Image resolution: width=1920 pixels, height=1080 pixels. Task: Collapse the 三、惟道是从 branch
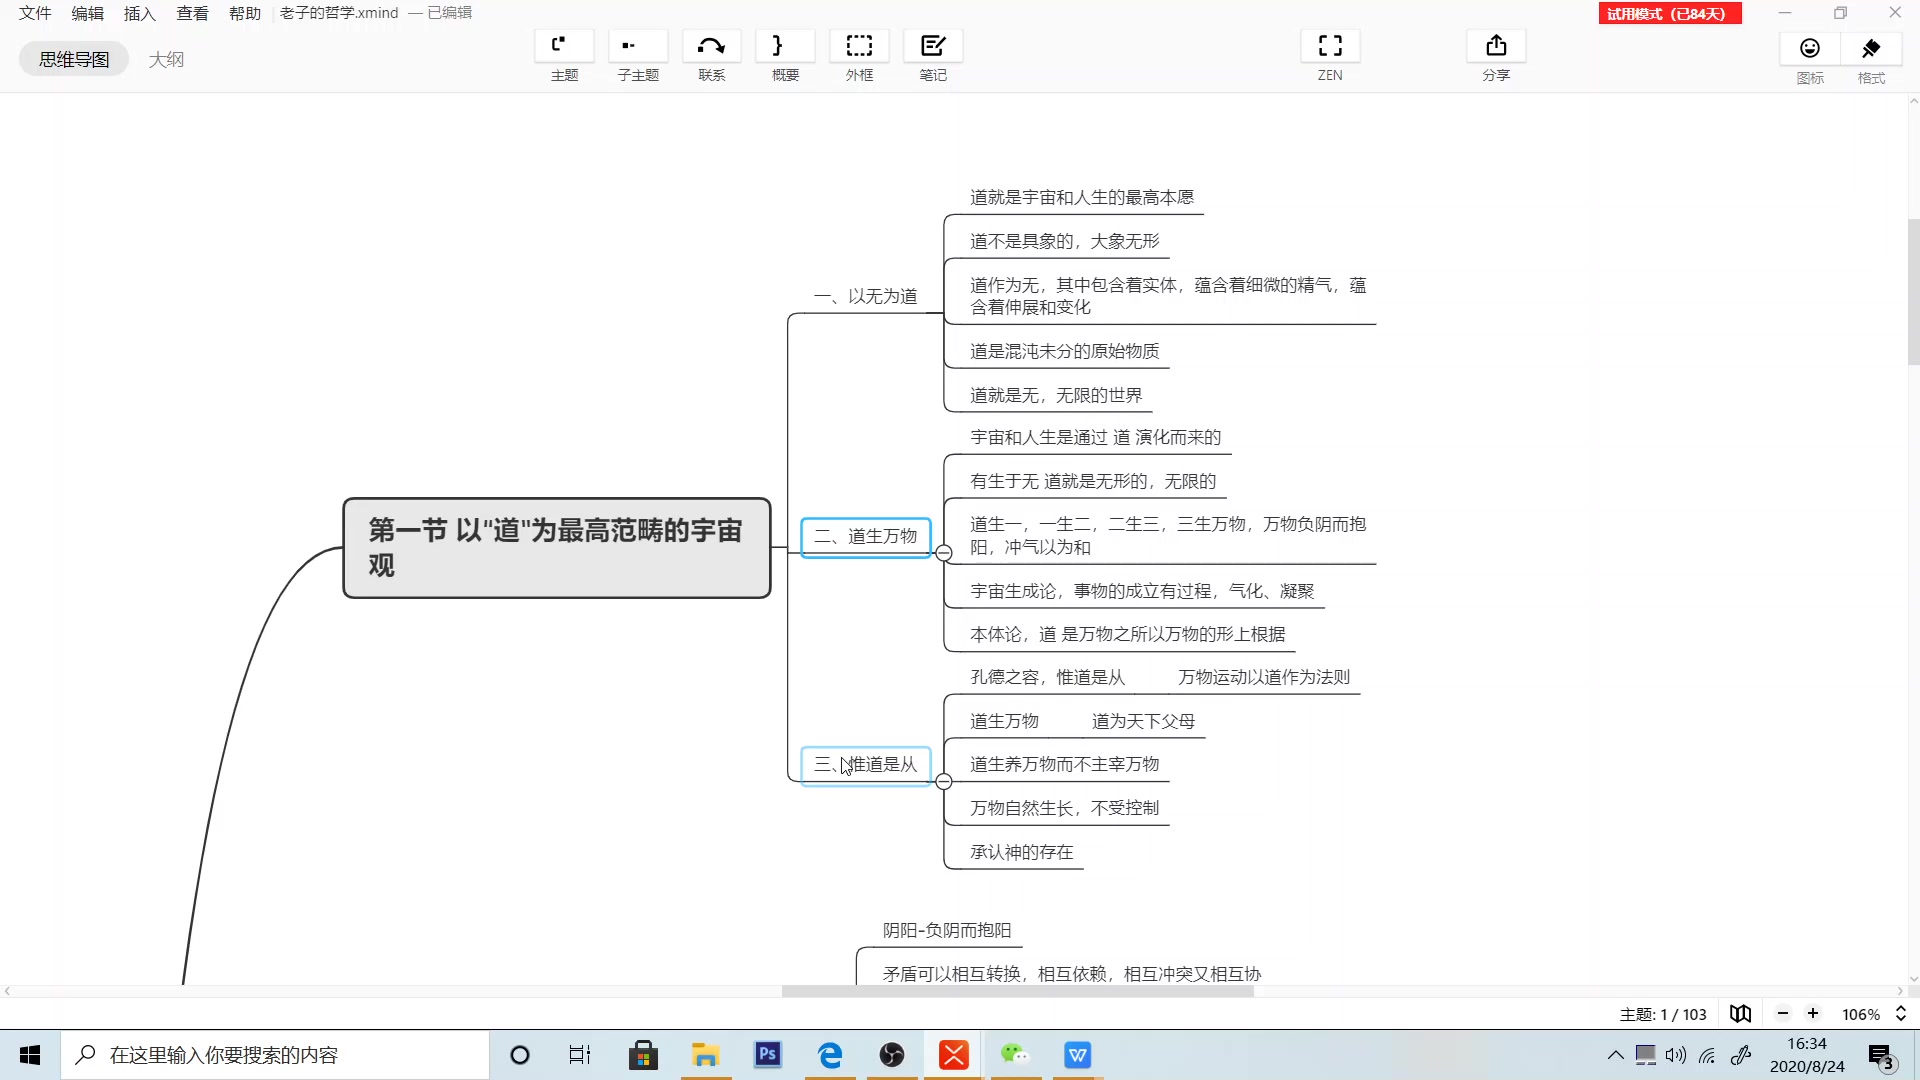click(944, 782)
